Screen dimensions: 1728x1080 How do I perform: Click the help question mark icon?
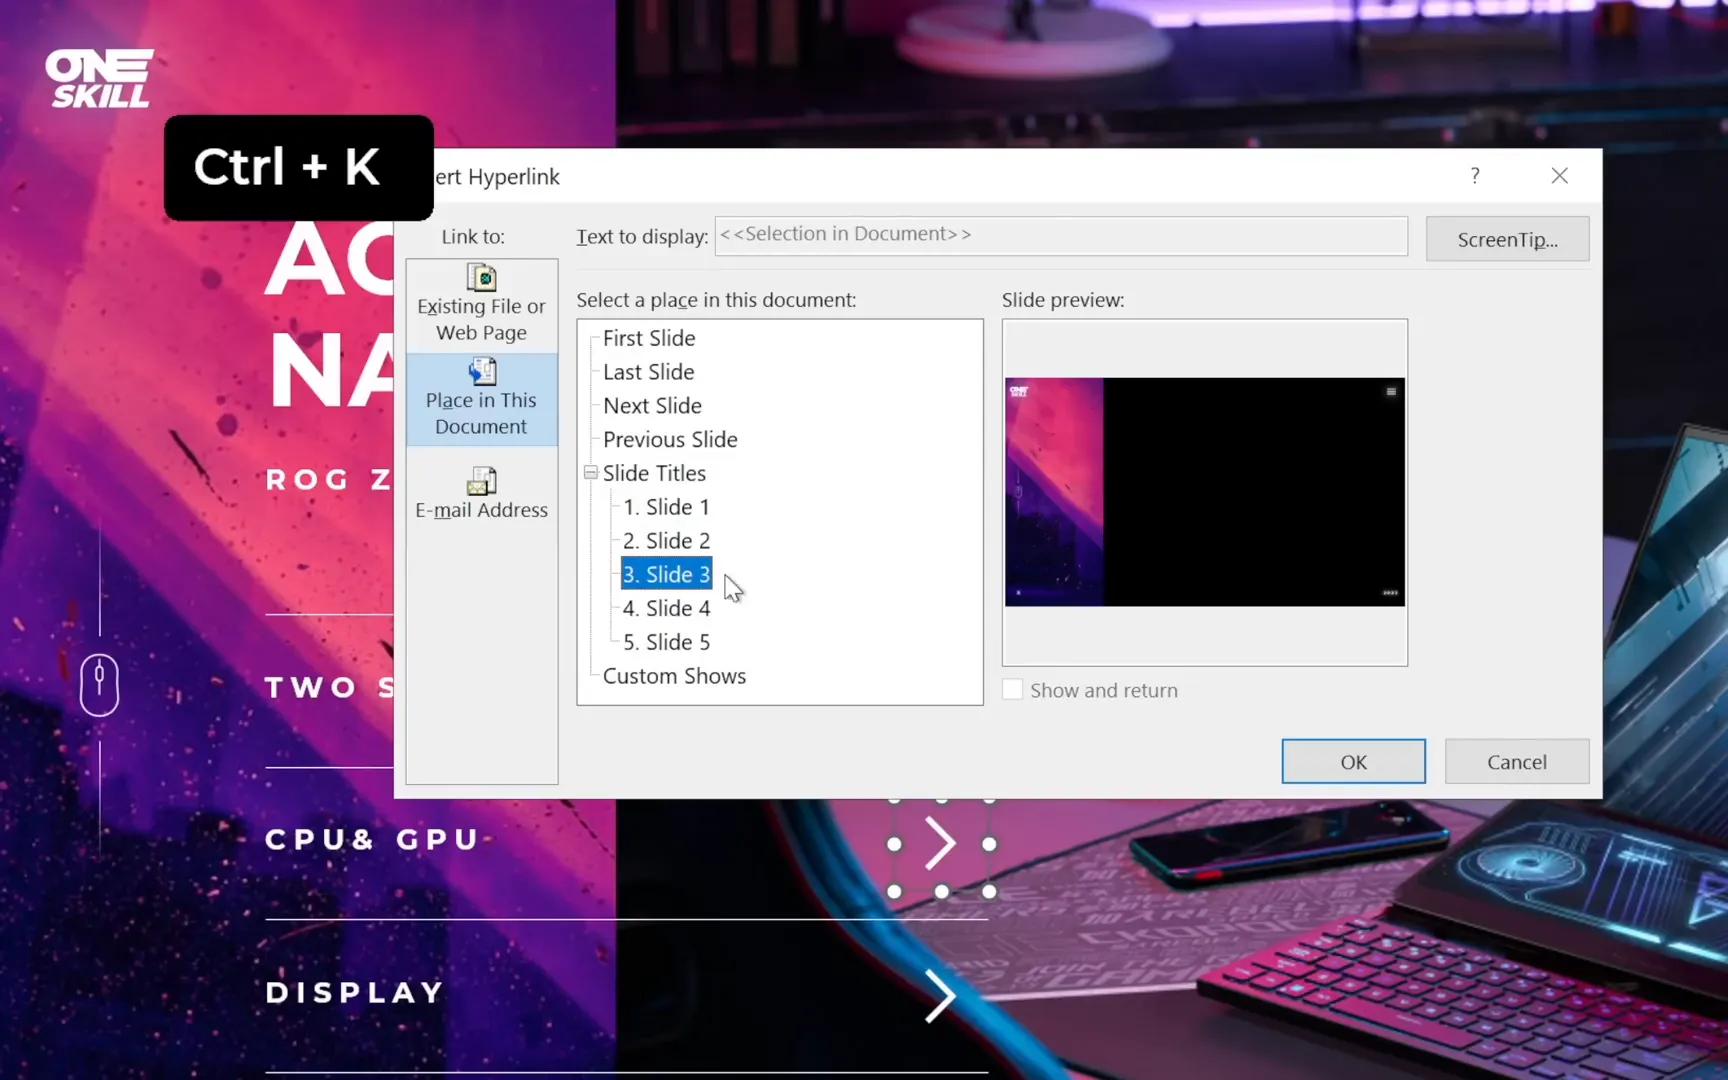pos(1475,176)
